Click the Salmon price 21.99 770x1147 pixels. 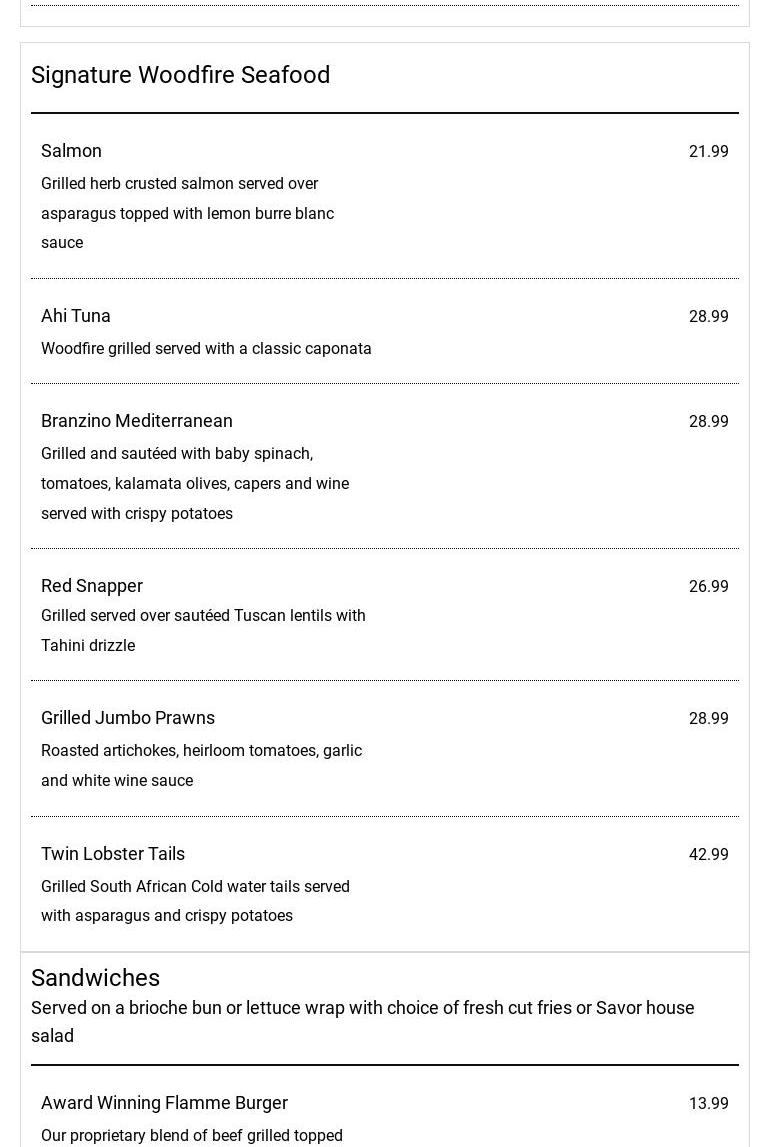click(x=708, y=152)
